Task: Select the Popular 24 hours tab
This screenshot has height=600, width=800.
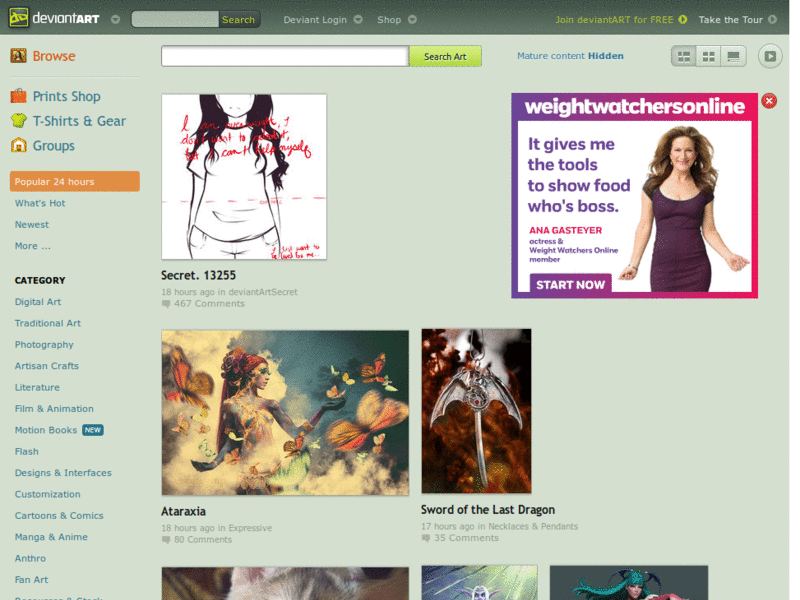Action: (74, 182)
